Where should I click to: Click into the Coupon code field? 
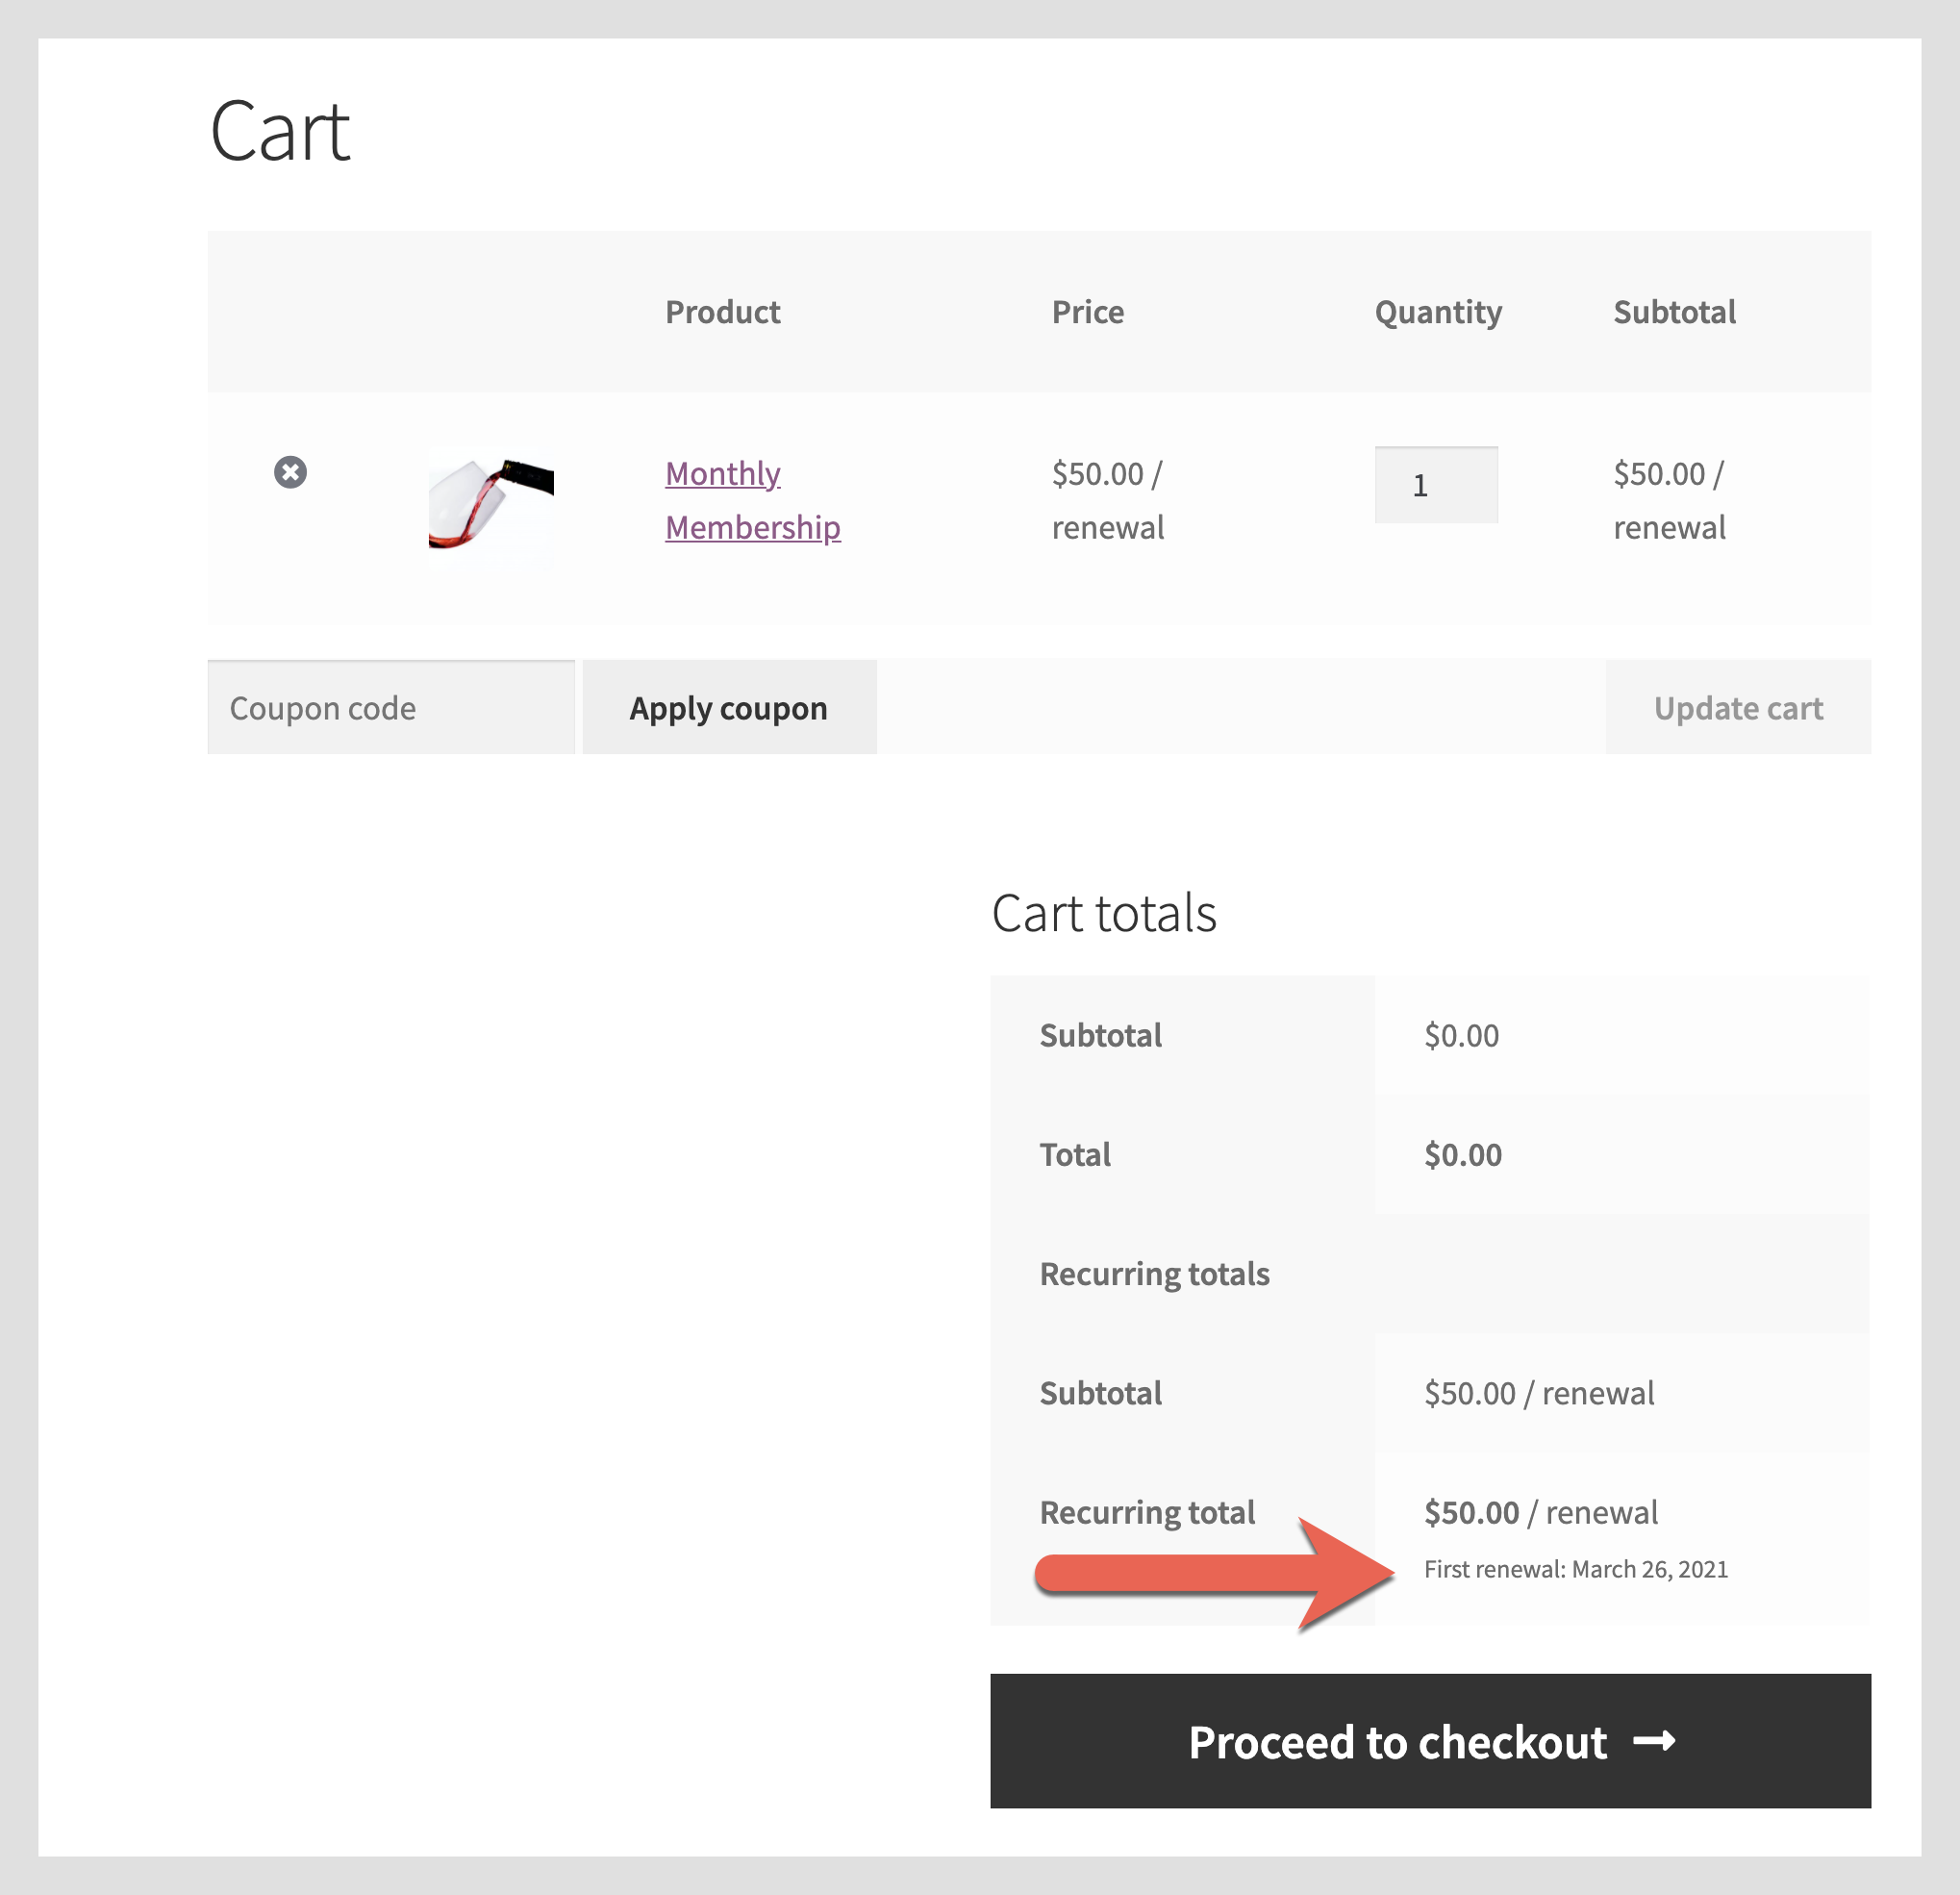pos(390,708)
